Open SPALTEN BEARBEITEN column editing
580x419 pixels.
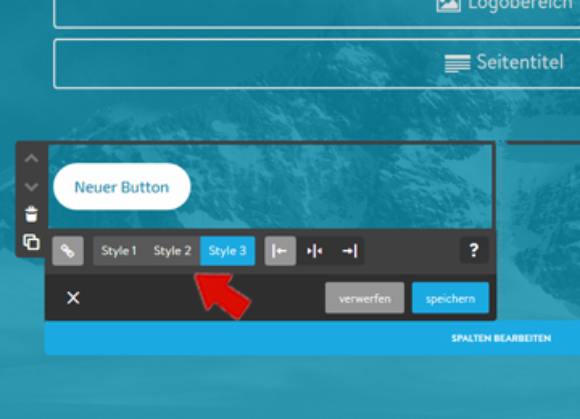tap(501, 338)
